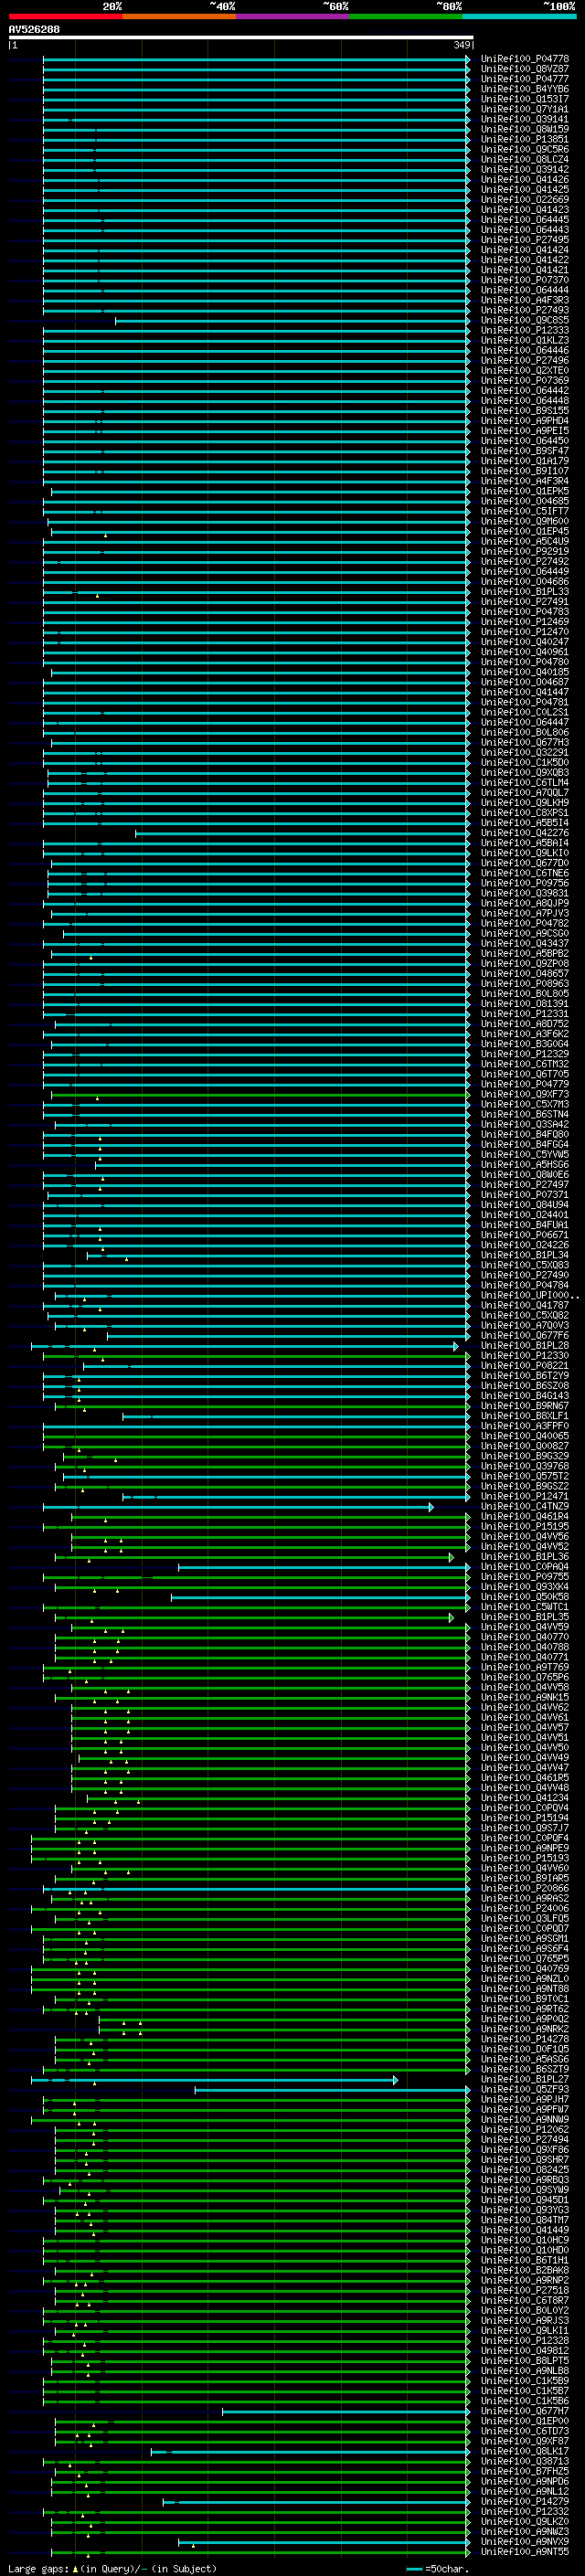The image size is (585, 2576).
Task: Select label UniRef100_Q84TM7
Action: (x=525, y=2219)
